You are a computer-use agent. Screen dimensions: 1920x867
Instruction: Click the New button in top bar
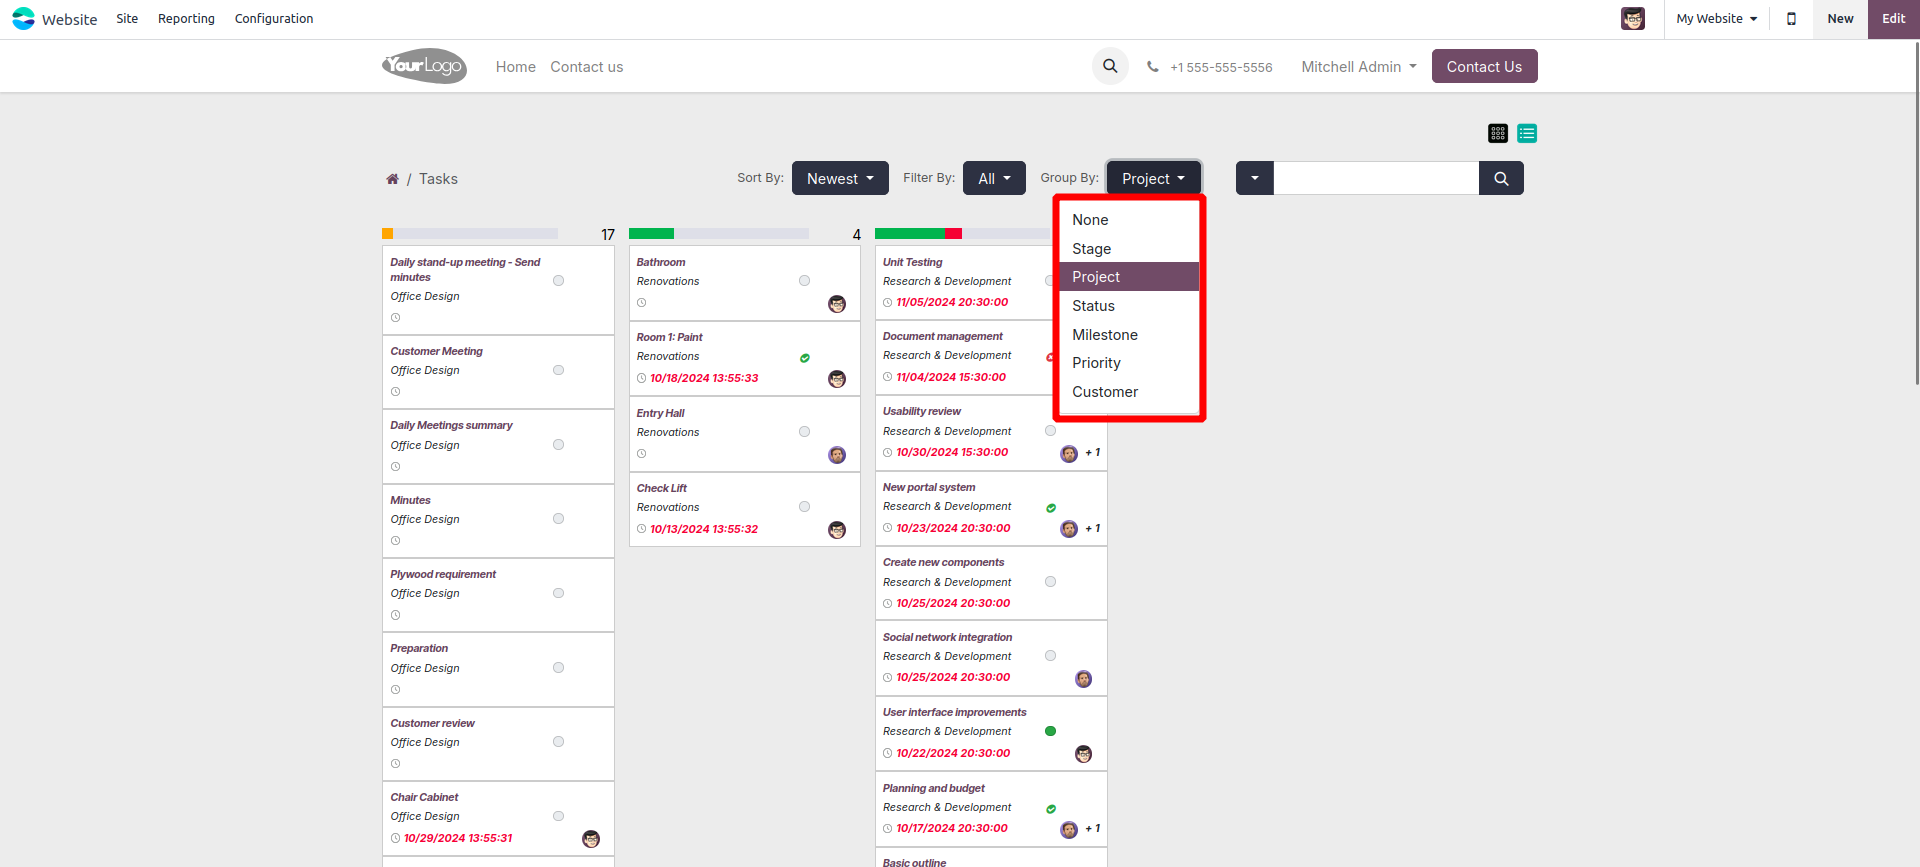click(1840, 19)
